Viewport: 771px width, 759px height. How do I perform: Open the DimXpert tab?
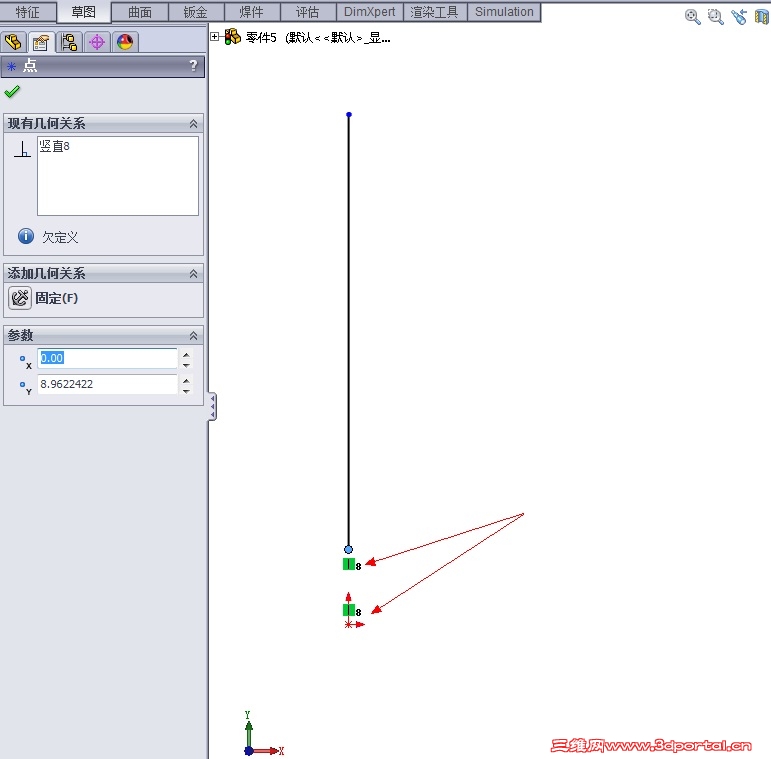369,12
